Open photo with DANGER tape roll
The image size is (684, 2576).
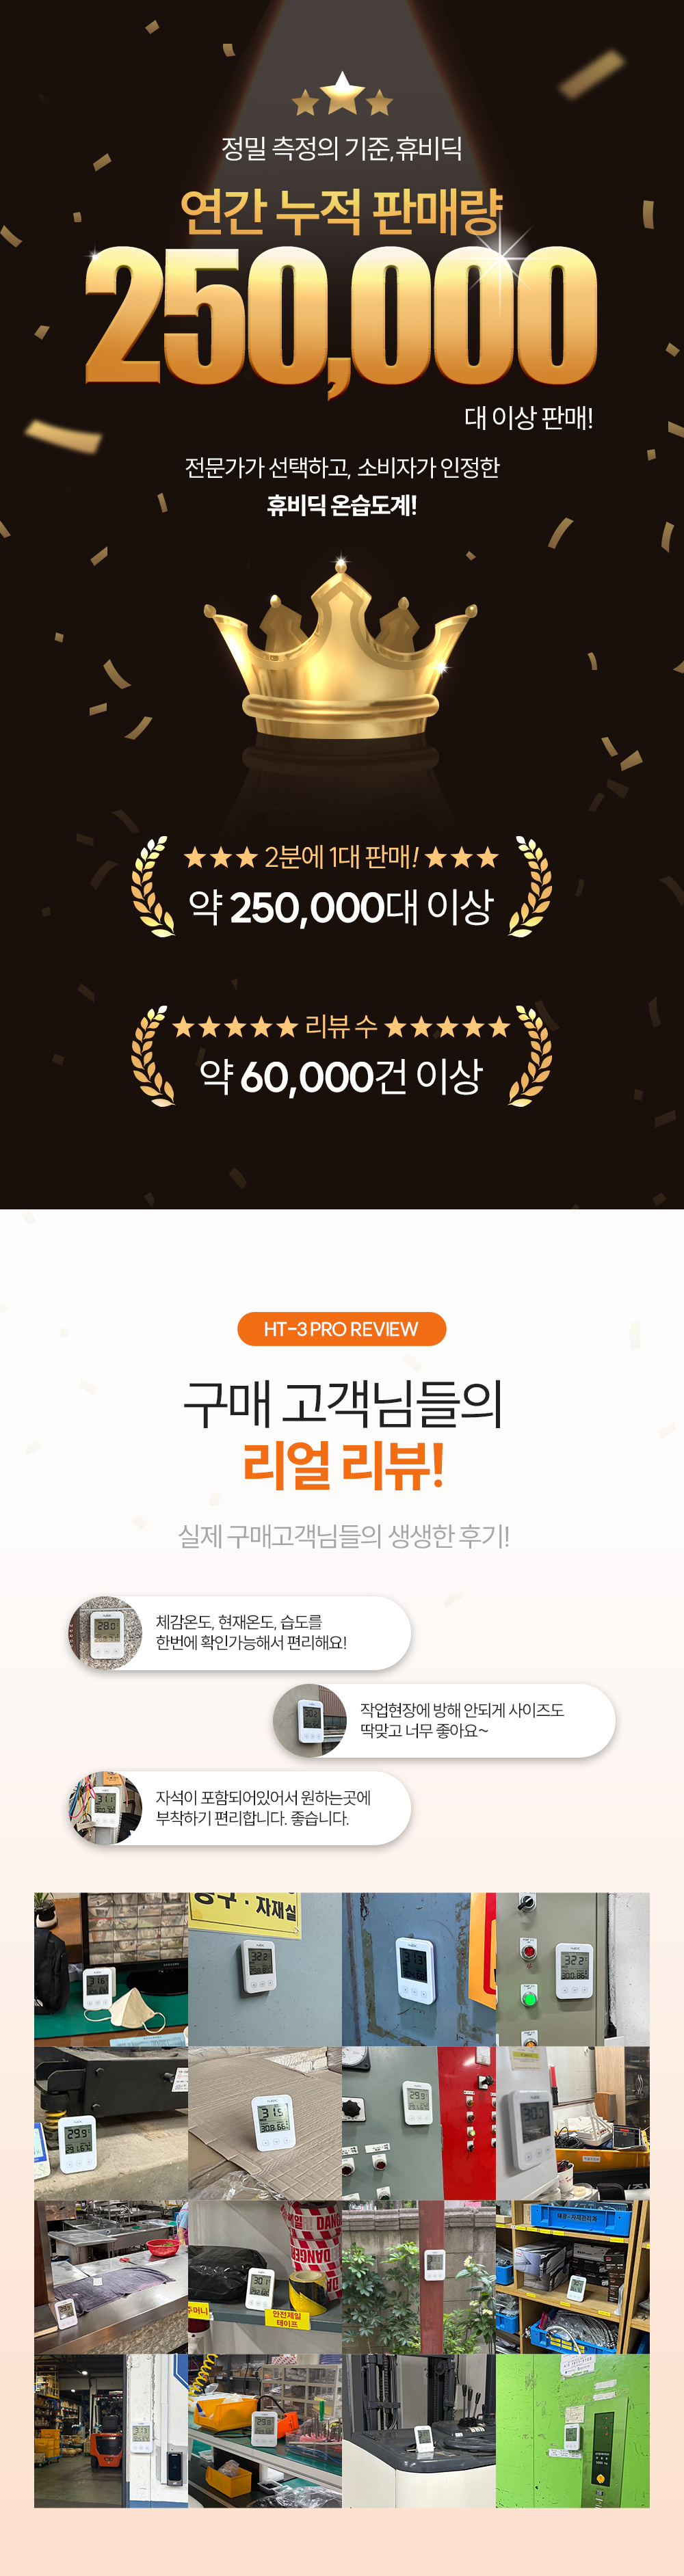pos(265,2276)
